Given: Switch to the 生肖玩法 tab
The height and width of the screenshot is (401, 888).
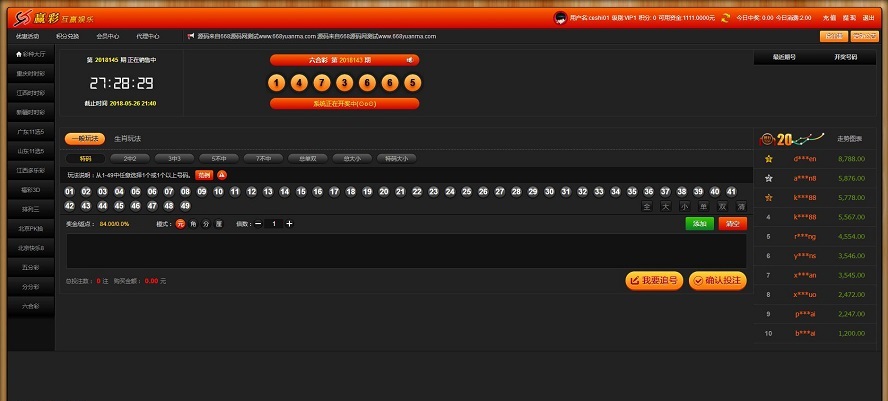Looking at the screenshot, I should [127, 138].
